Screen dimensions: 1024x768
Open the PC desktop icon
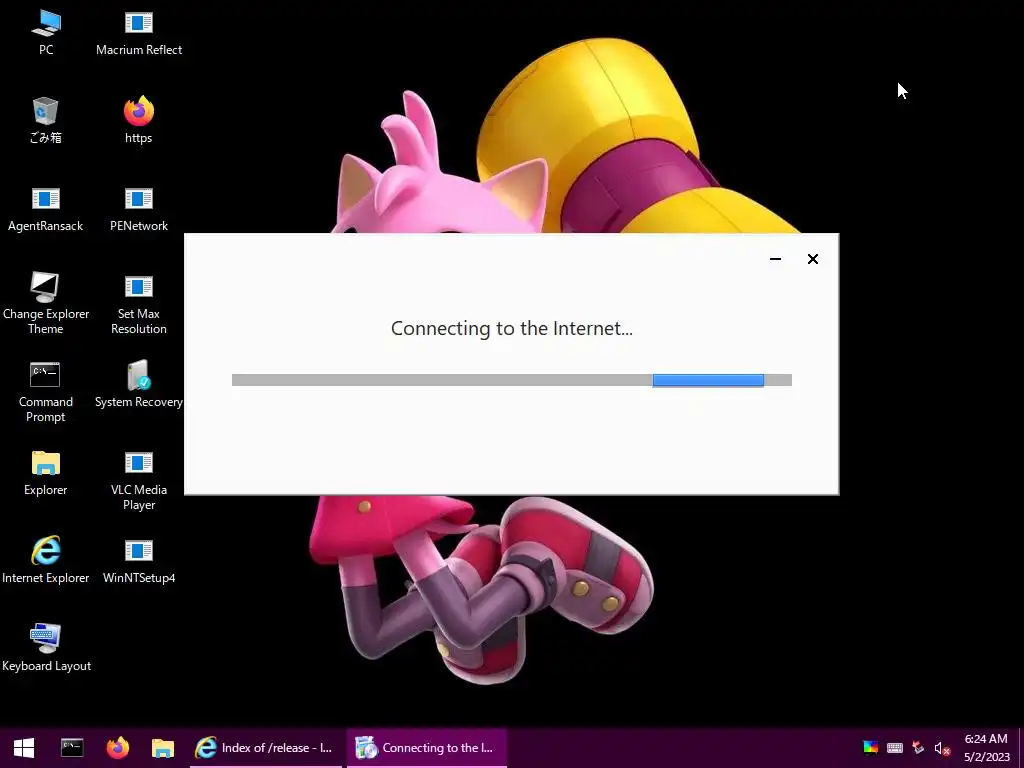[46, 33]
